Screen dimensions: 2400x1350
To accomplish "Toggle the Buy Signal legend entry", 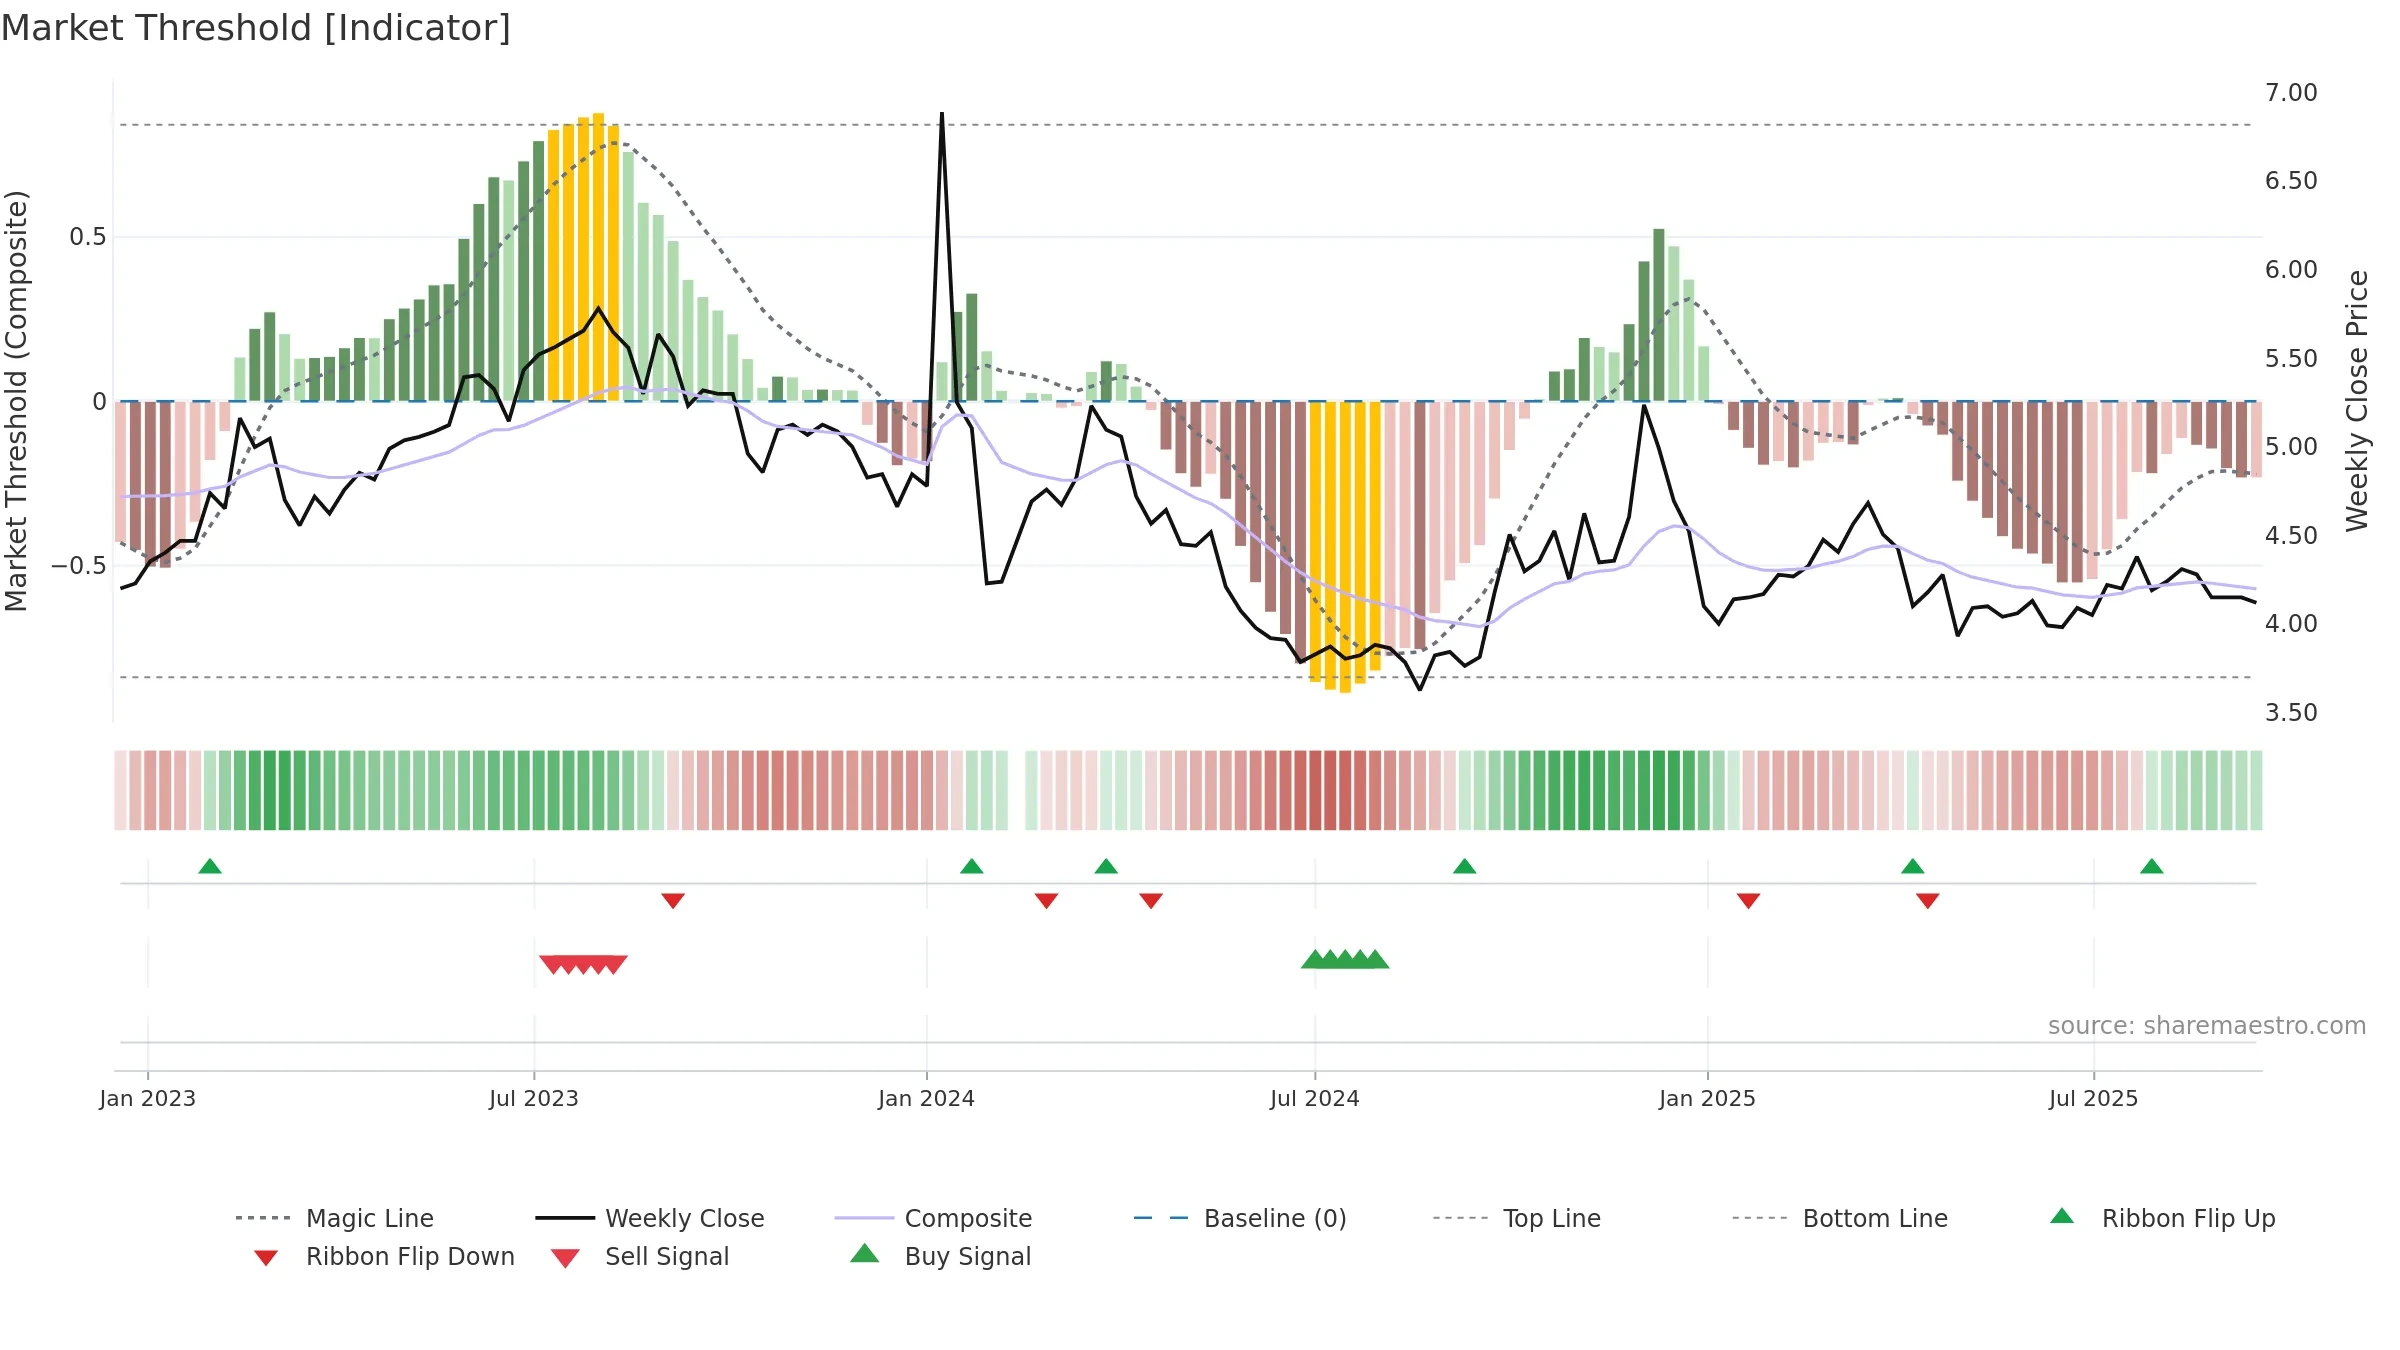I will [x=940, y=1256].
